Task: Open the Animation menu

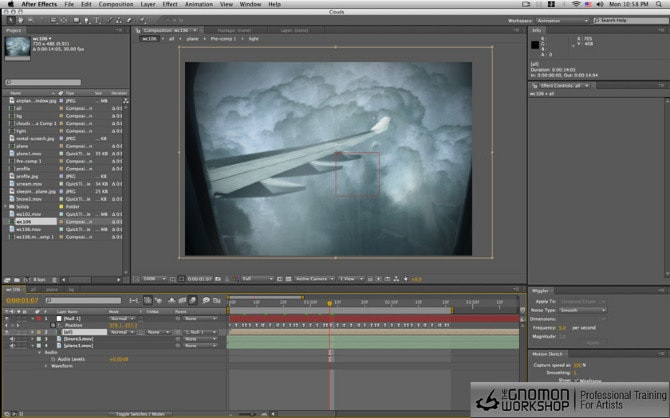Action: 199,4
